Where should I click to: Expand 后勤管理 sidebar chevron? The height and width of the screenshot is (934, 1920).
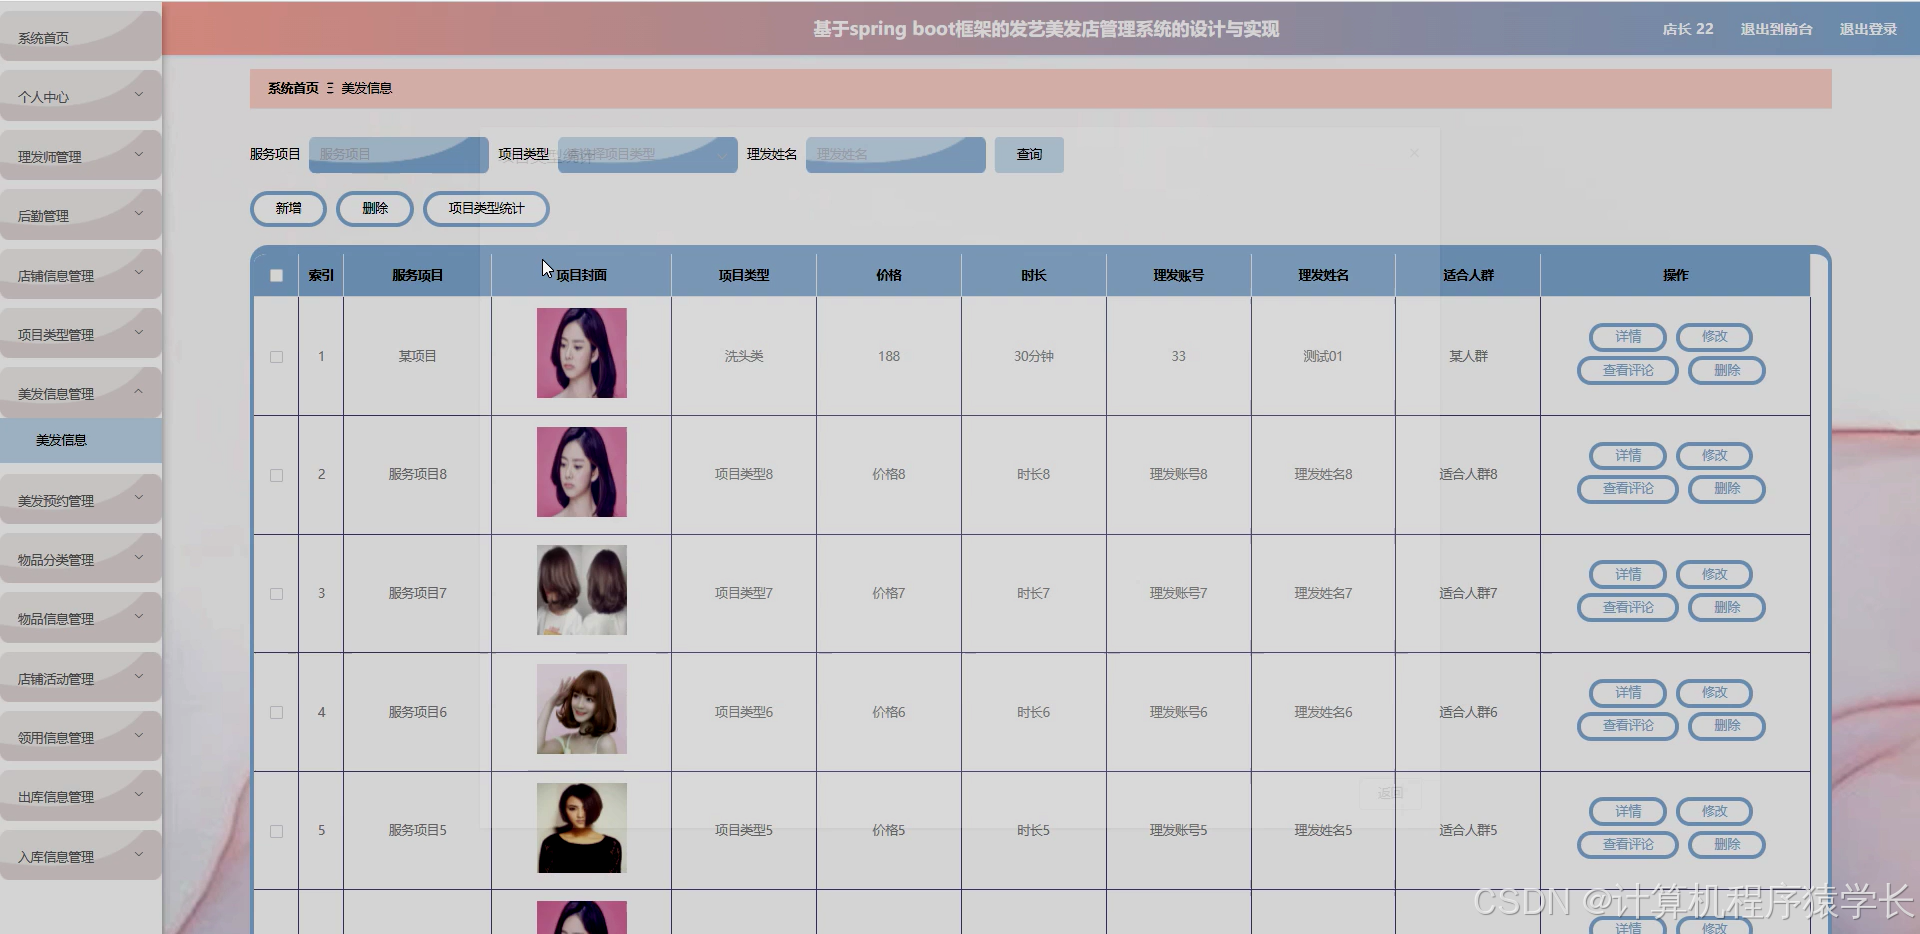tap(139, 213)
